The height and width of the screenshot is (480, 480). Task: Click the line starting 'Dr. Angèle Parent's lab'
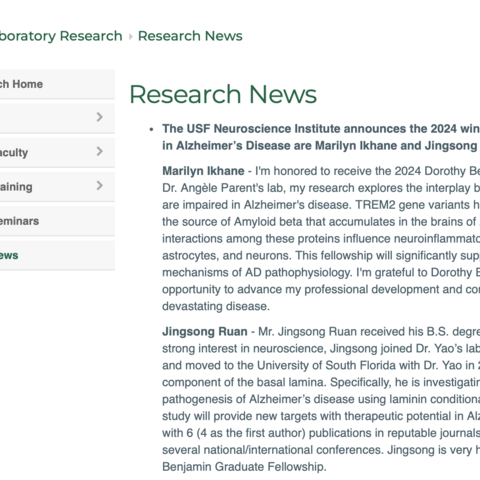(x=321, y=188)
